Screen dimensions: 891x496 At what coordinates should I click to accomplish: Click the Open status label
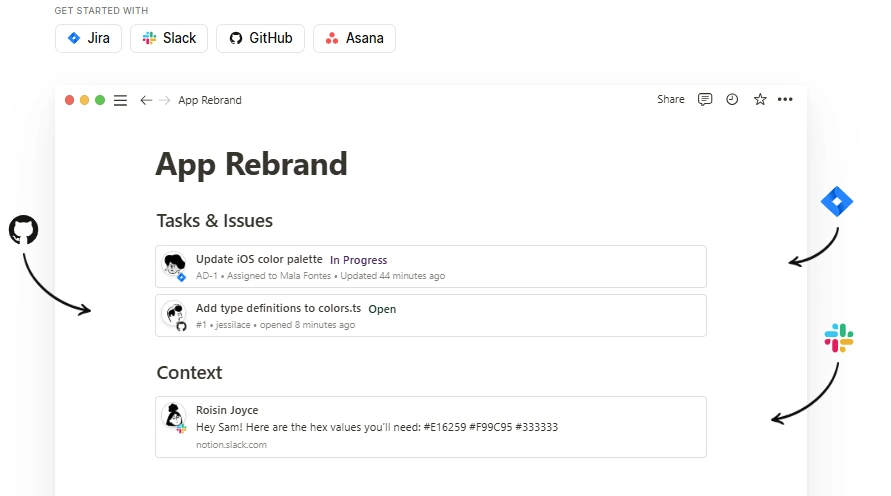pyautogui.click(x=382, y=309)
